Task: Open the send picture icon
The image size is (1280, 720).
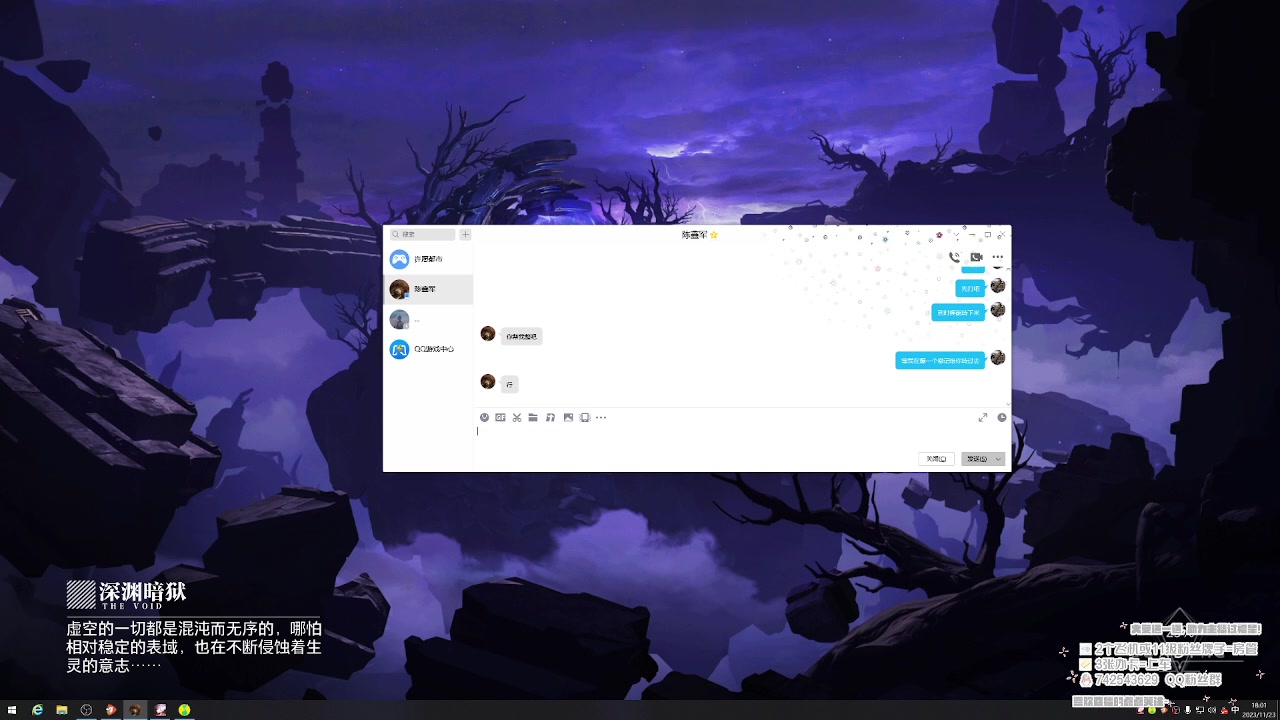Action: coord(568,417)
